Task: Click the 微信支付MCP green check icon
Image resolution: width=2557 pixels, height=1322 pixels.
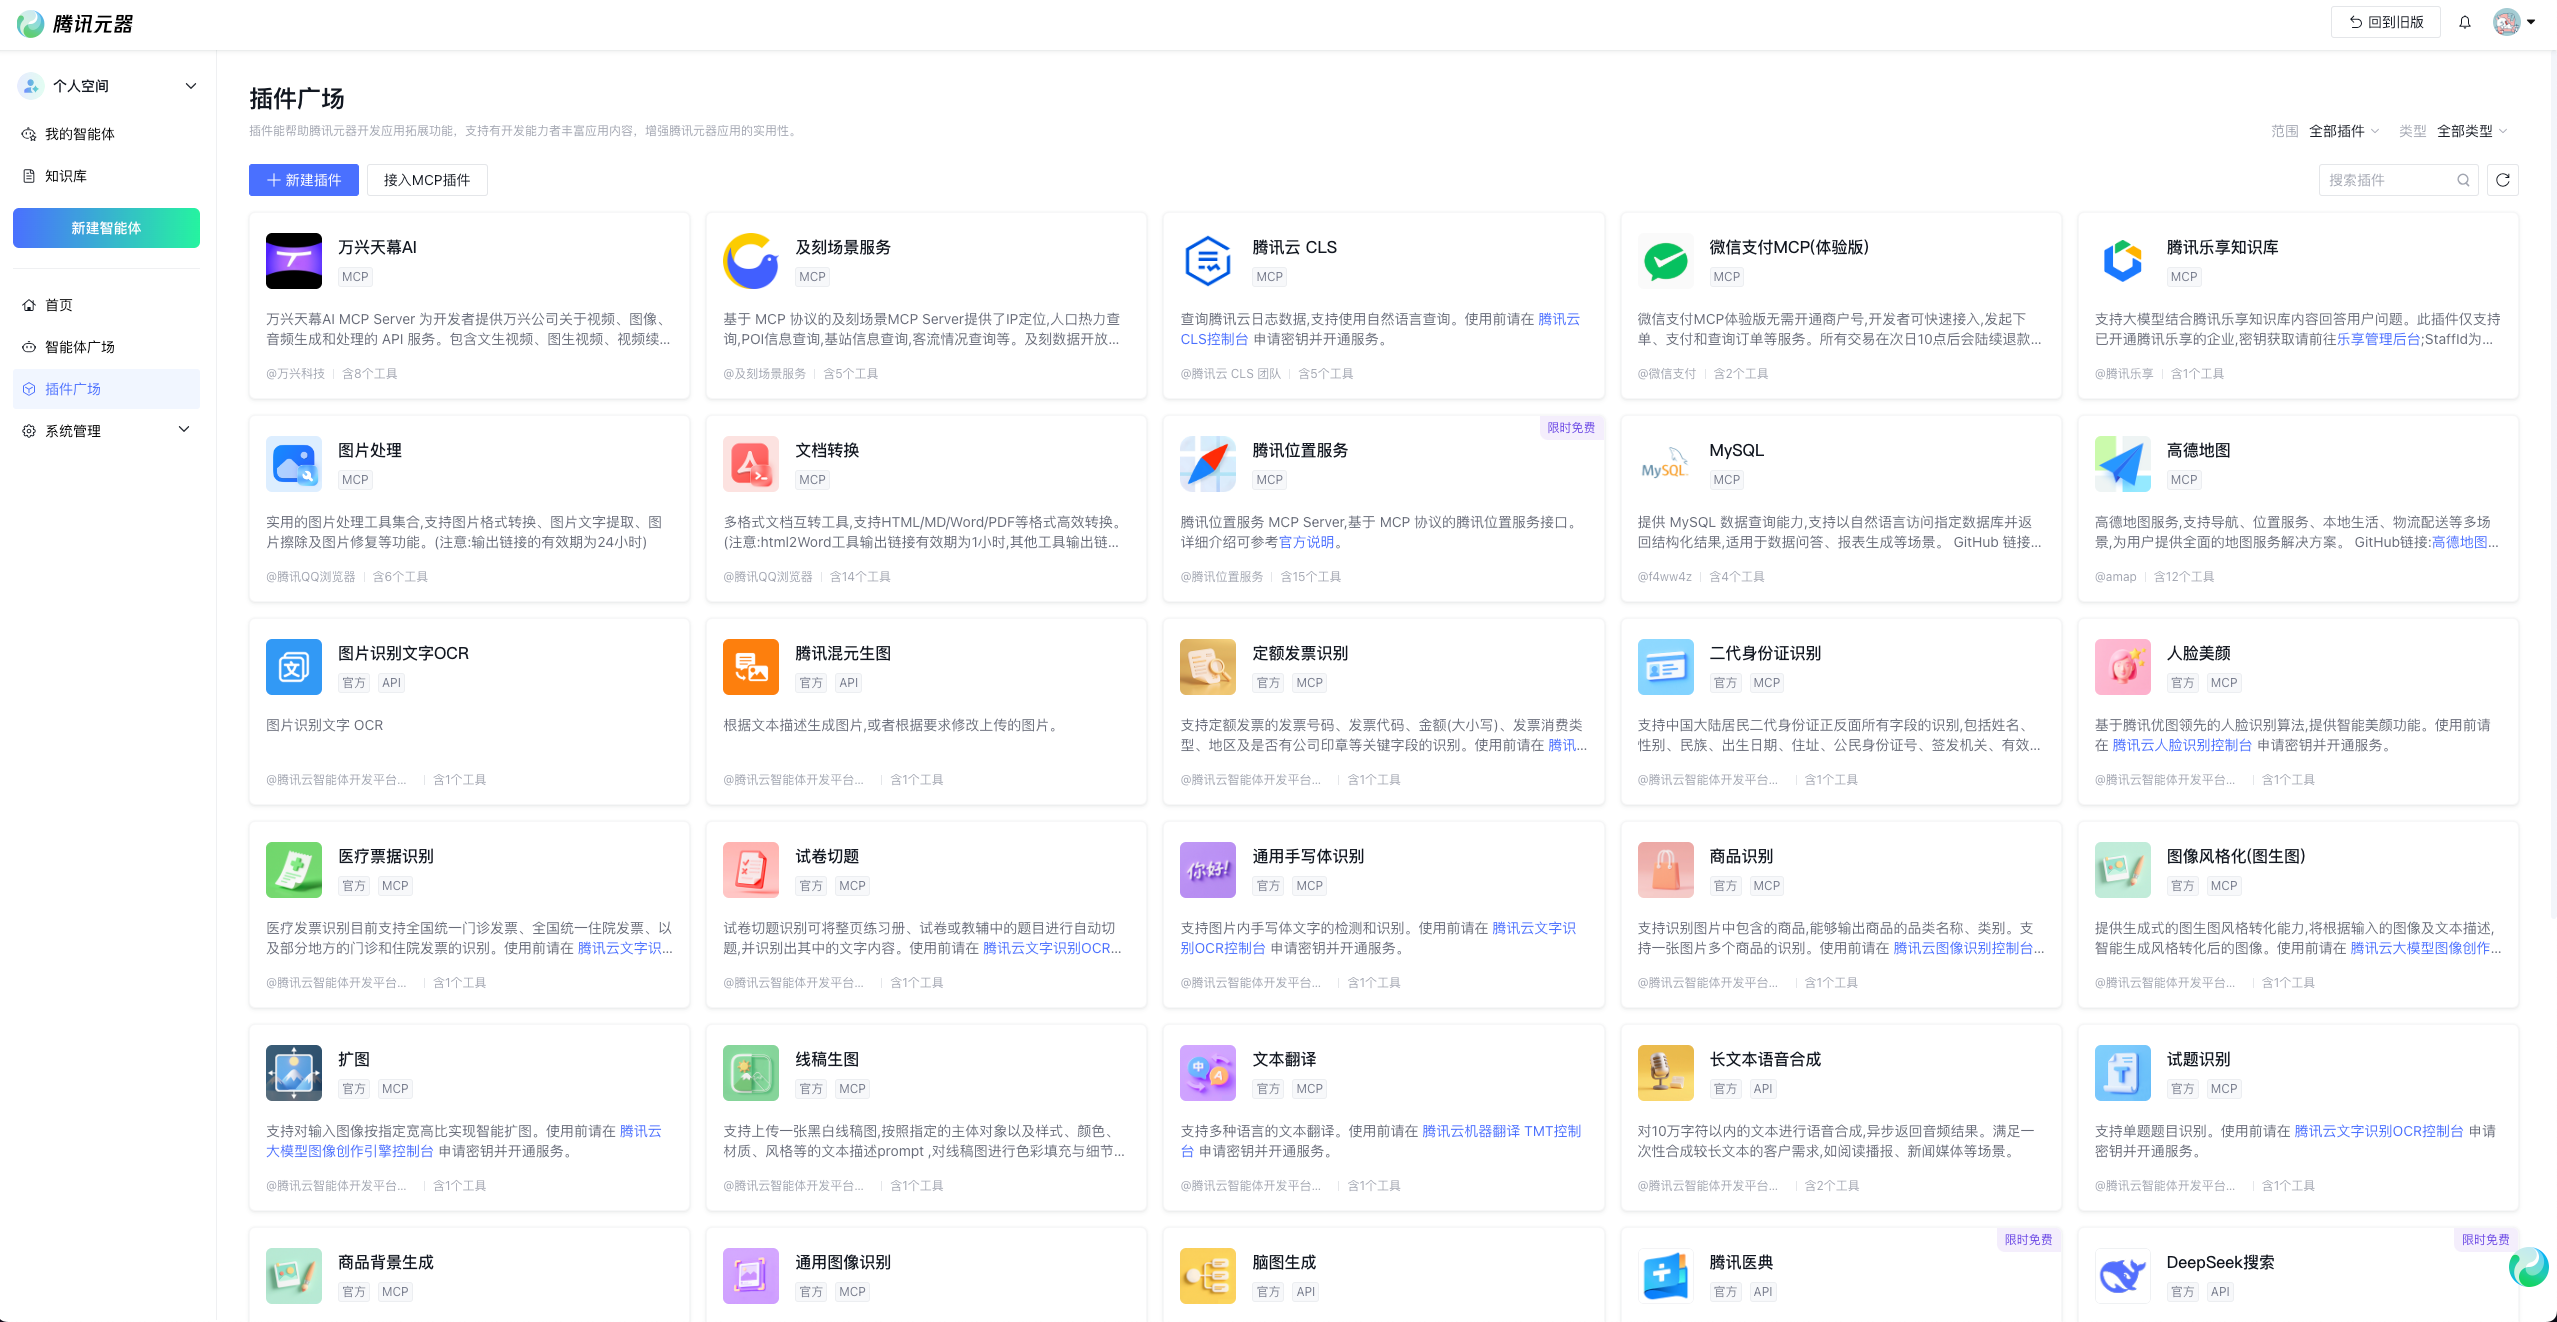Action: [x=1665, y=261]
